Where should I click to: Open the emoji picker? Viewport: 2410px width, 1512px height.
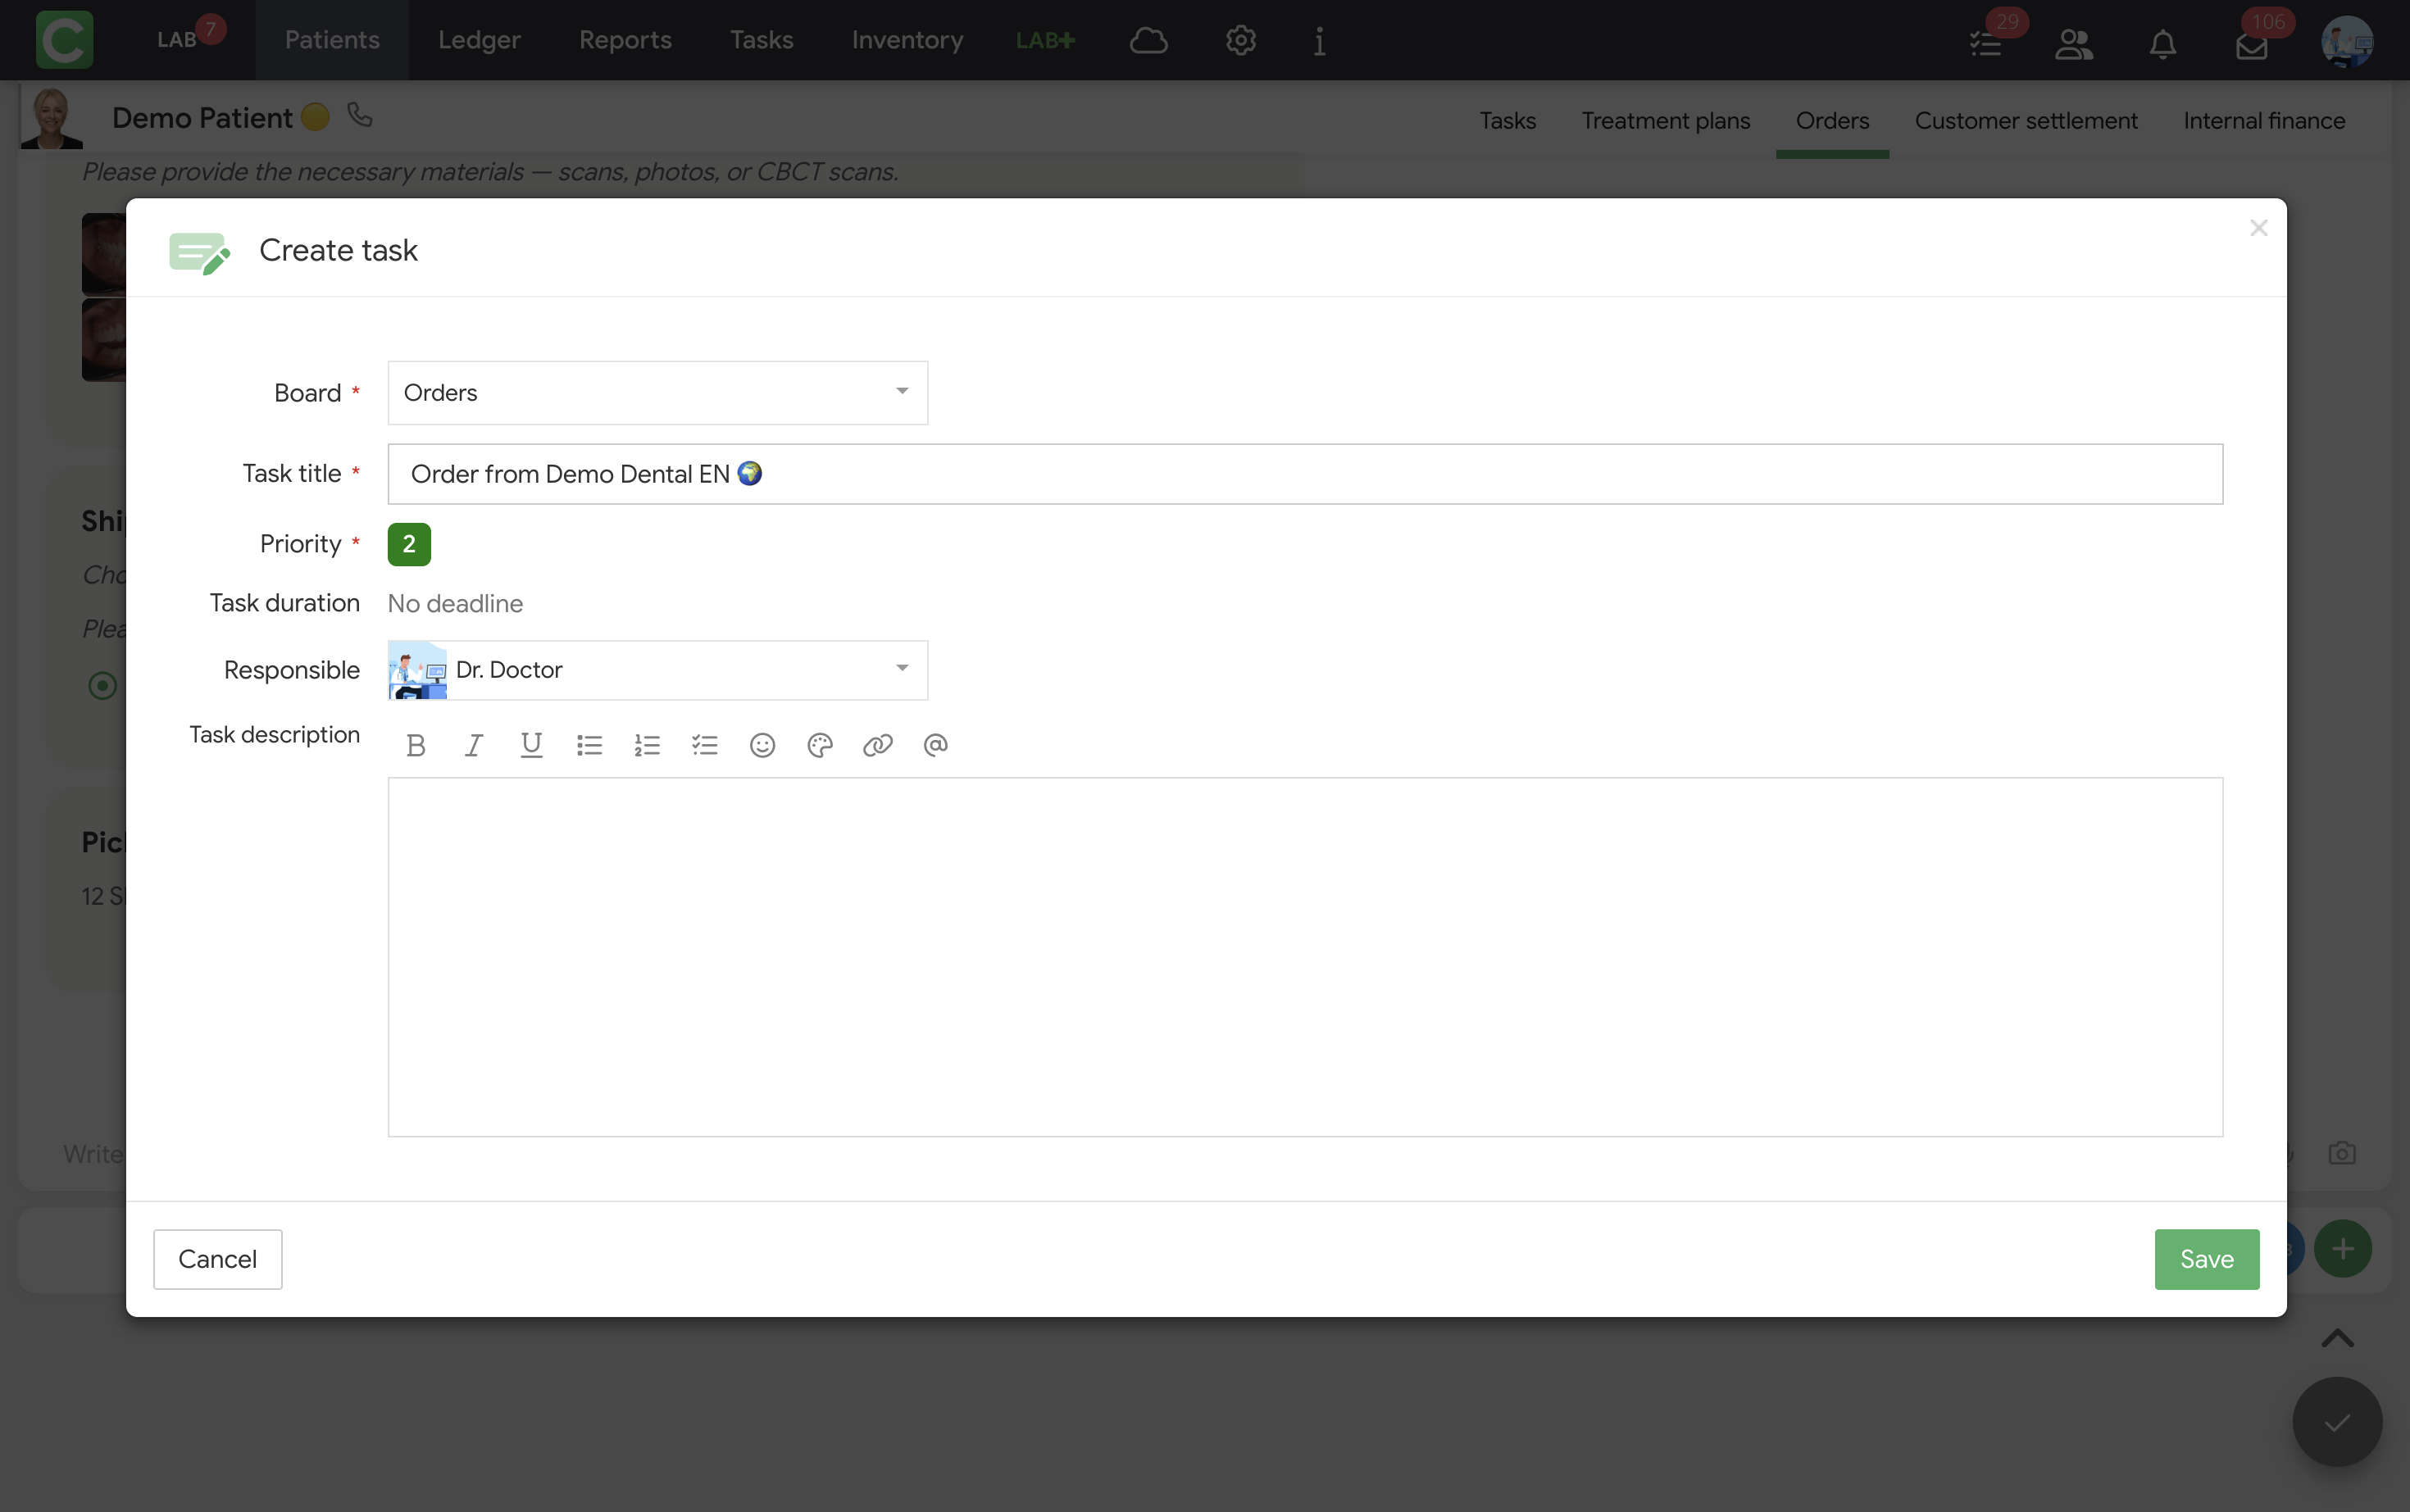(762, 745)
